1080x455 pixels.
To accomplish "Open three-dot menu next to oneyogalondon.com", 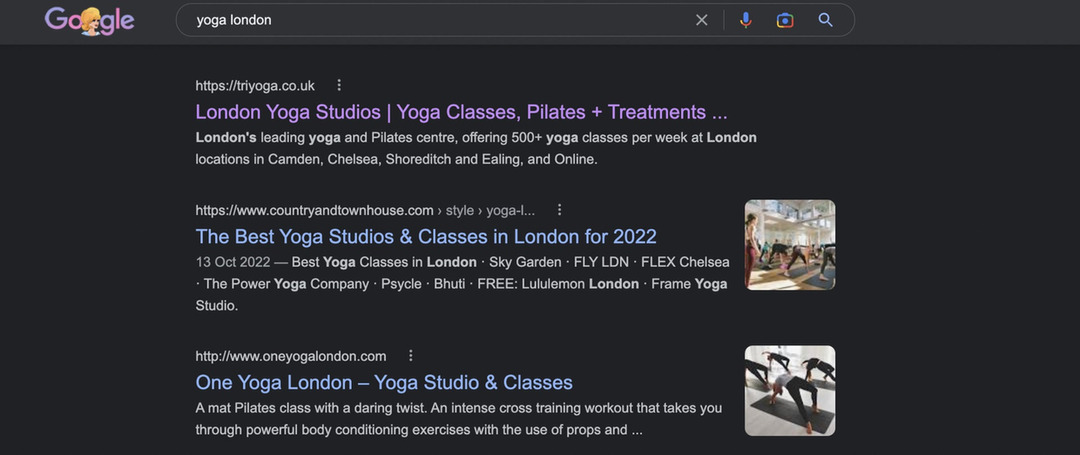I will [411, 356].
